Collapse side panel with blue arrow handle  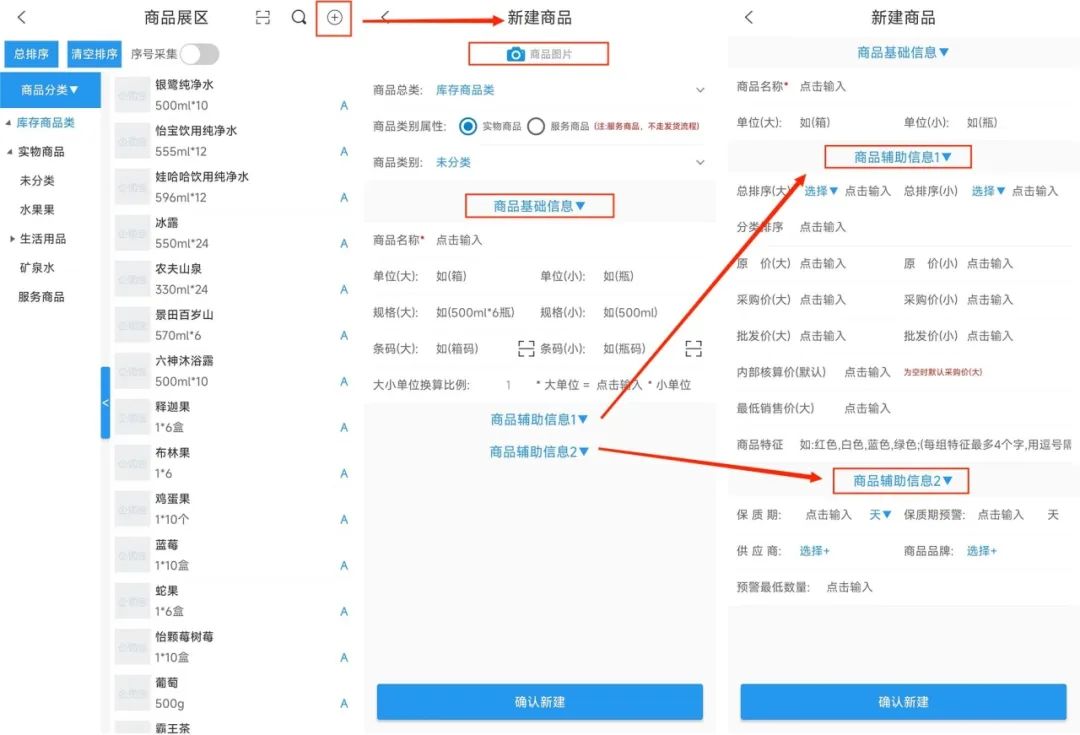pyautogui.click(x=105, y=402)
